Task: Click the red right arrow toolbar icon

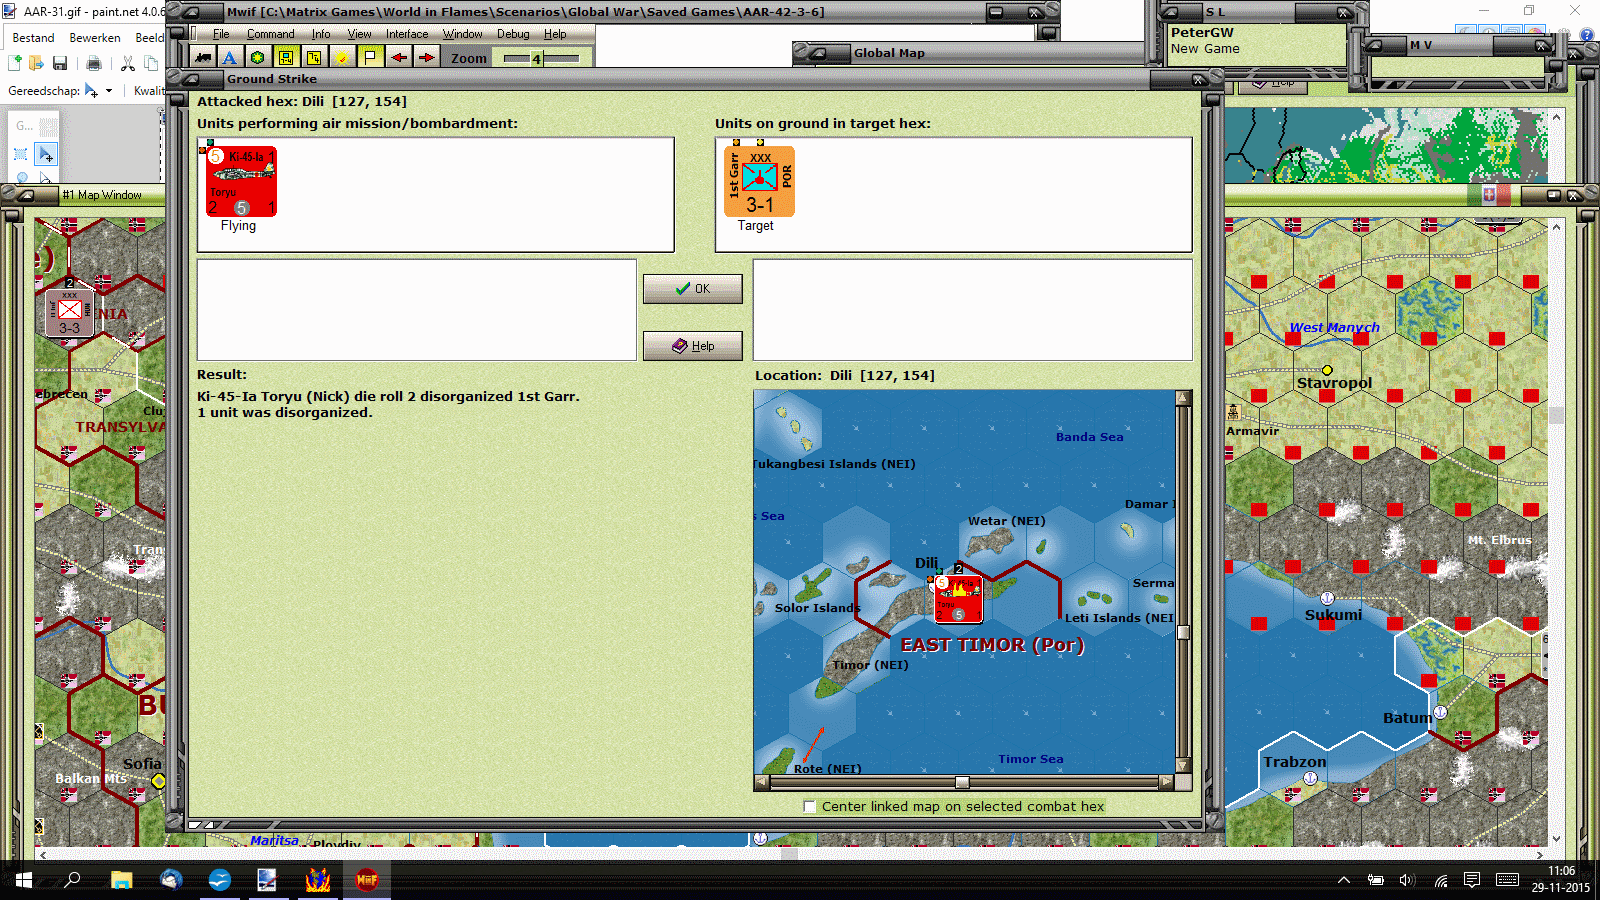Action: tap(426, 57)
